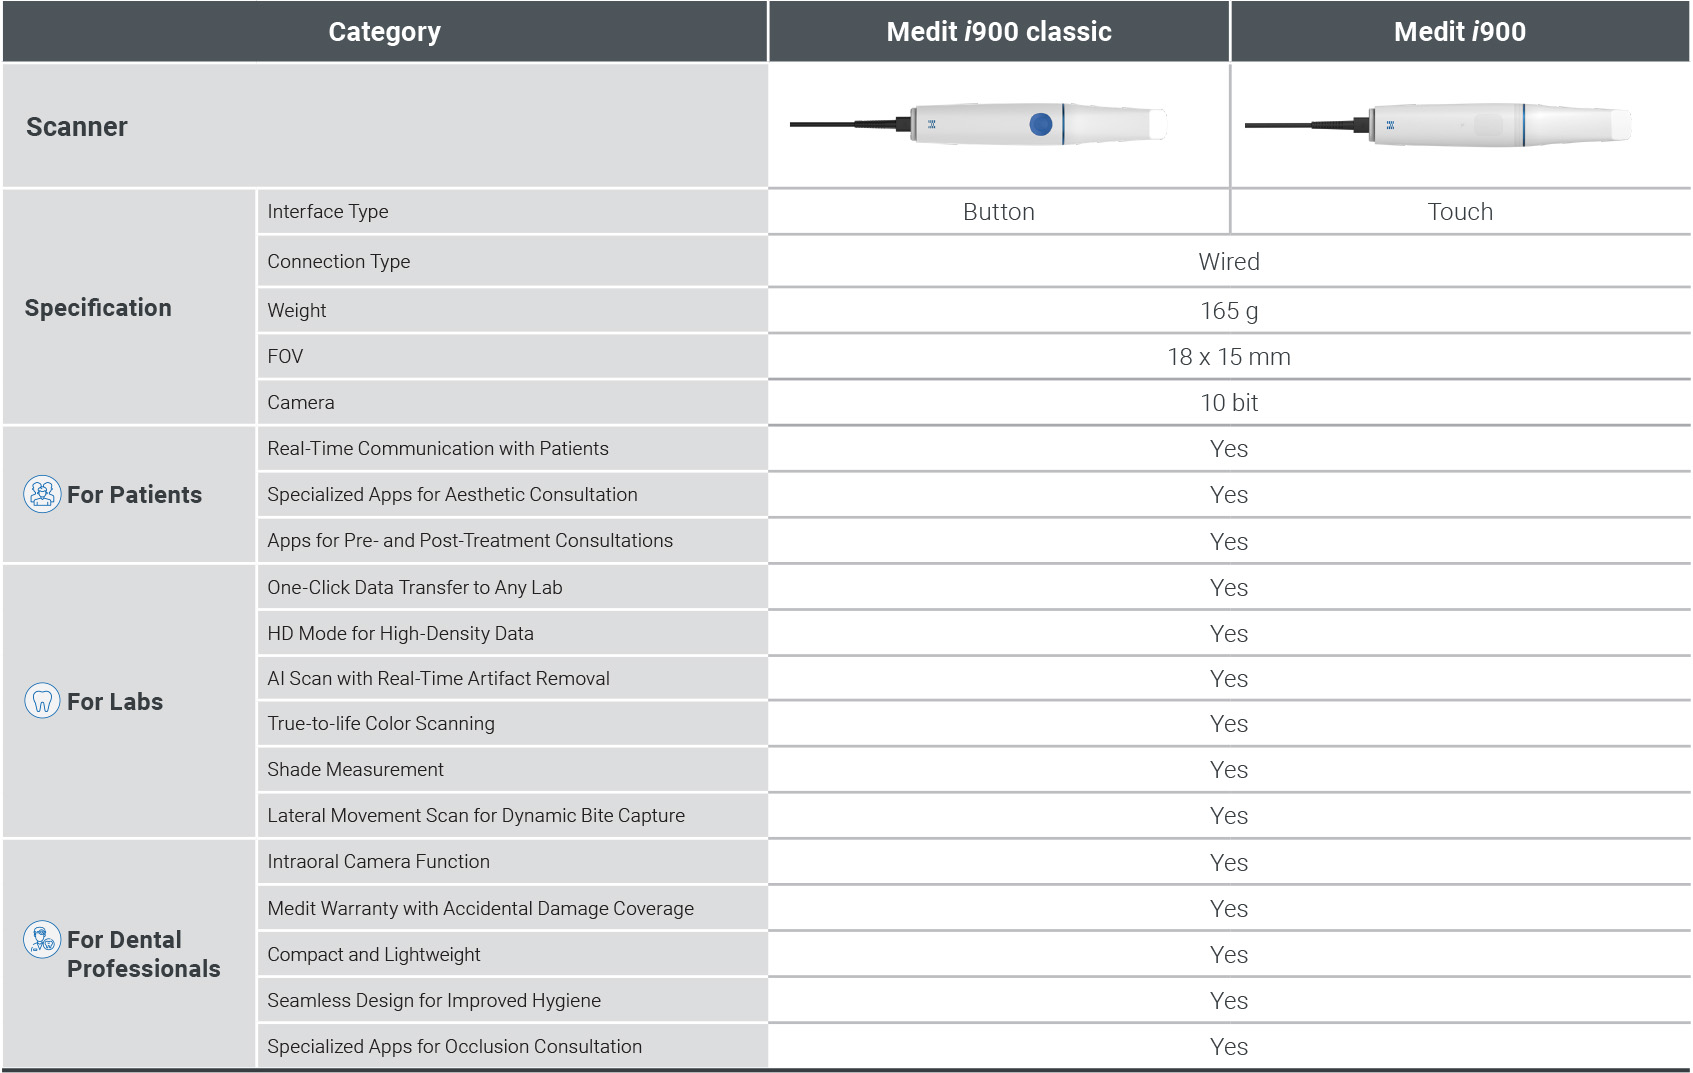Select the Medit i900 touch scanner image
Image resolution: width=1693 pixels, height=1073 pixels.
1438,126
